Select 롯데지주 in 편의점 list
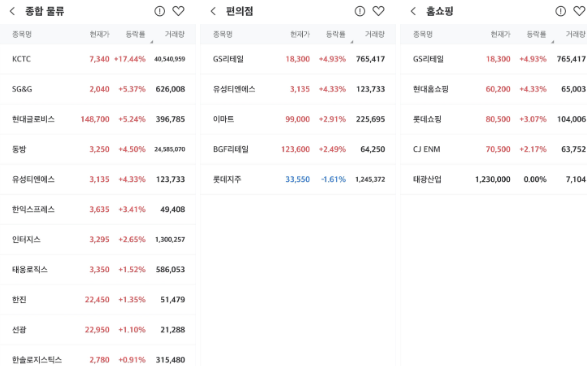Image resolution: width=587 pixels, height=366 pixels. point(298,179)
